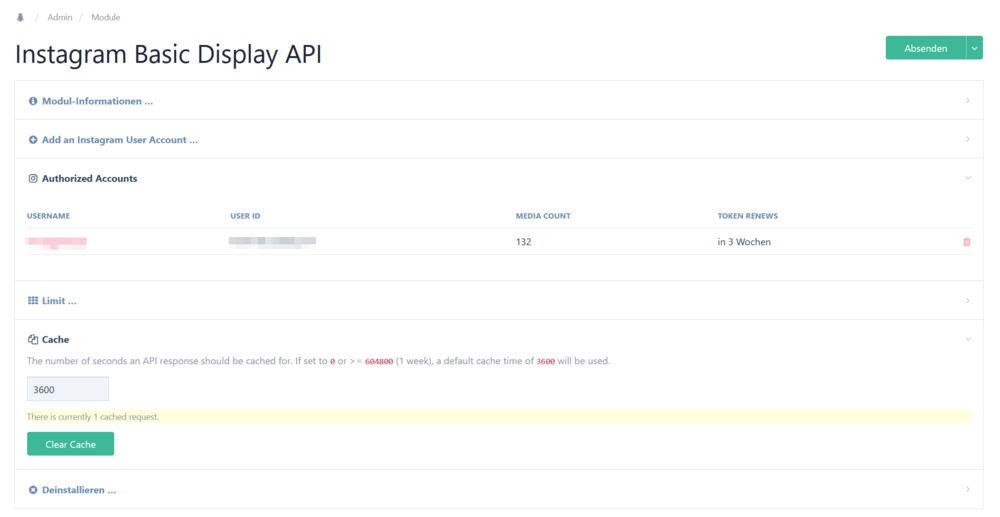Delete the authorized account via trash icon

tap(966, 242)
